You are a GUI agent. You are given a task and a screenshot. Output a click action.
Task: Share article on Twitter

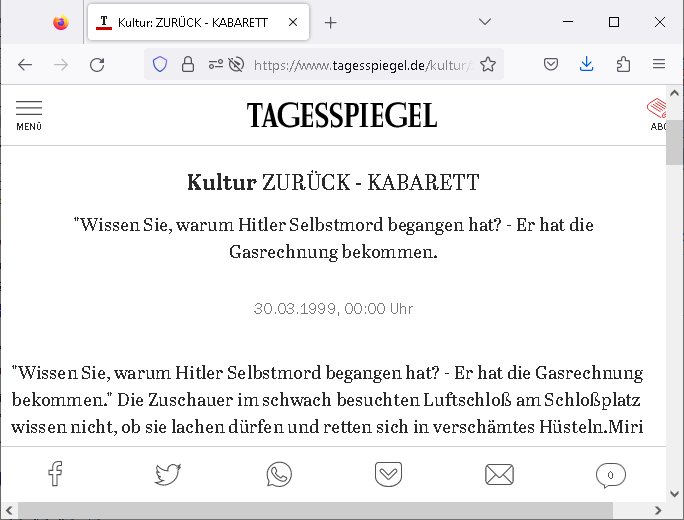point(168,474)
